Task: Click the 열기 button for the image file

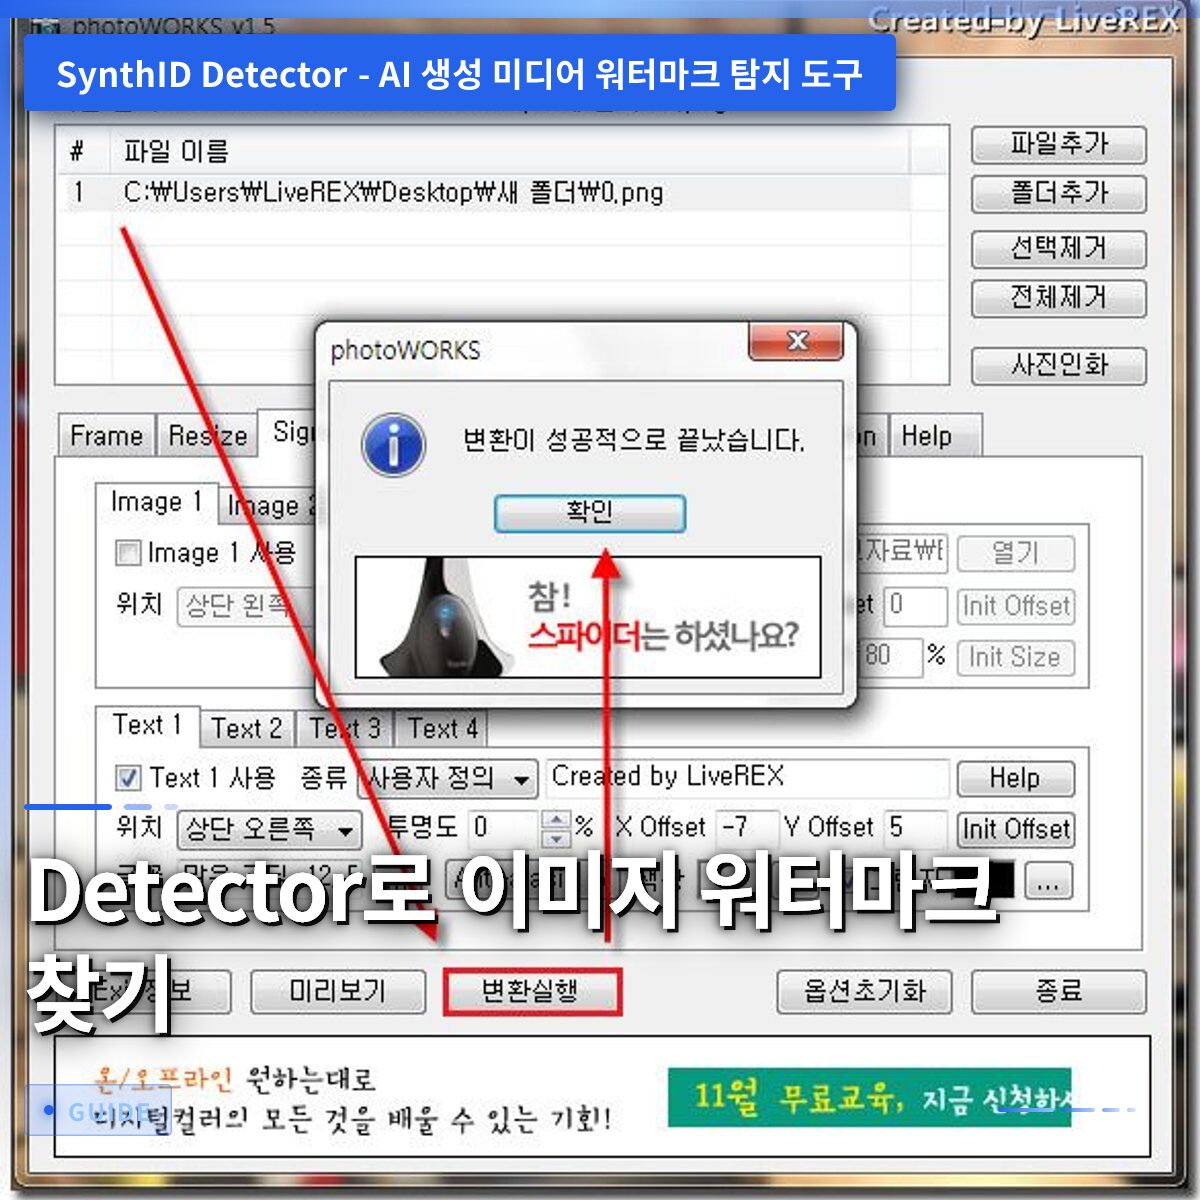Action: 1015,553
